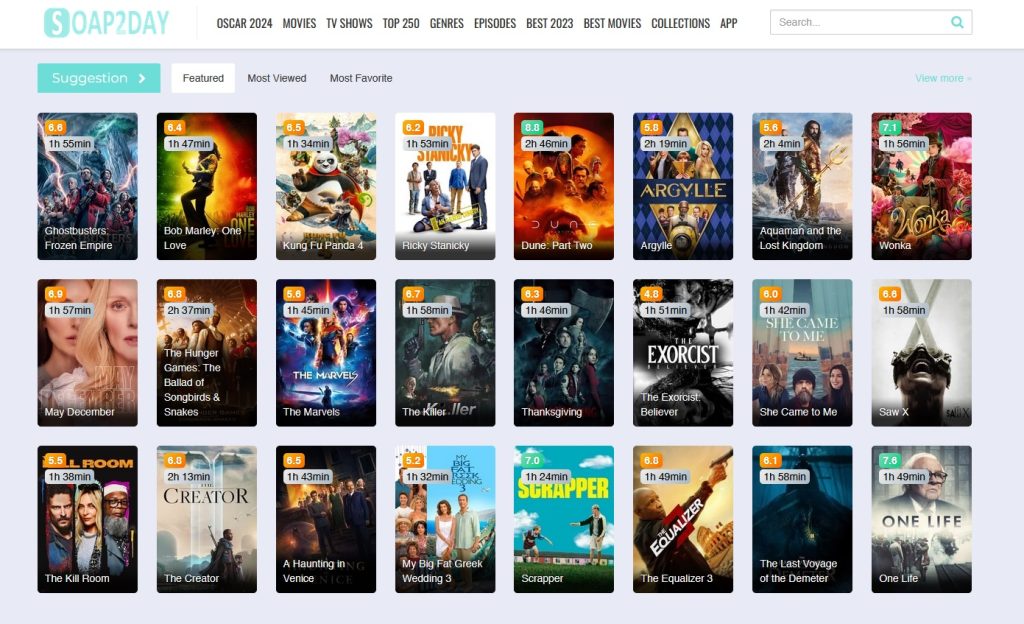Click the 7.6 rating badge on One Life
This screenshot has height=624, width=1024.
(889, 460)
